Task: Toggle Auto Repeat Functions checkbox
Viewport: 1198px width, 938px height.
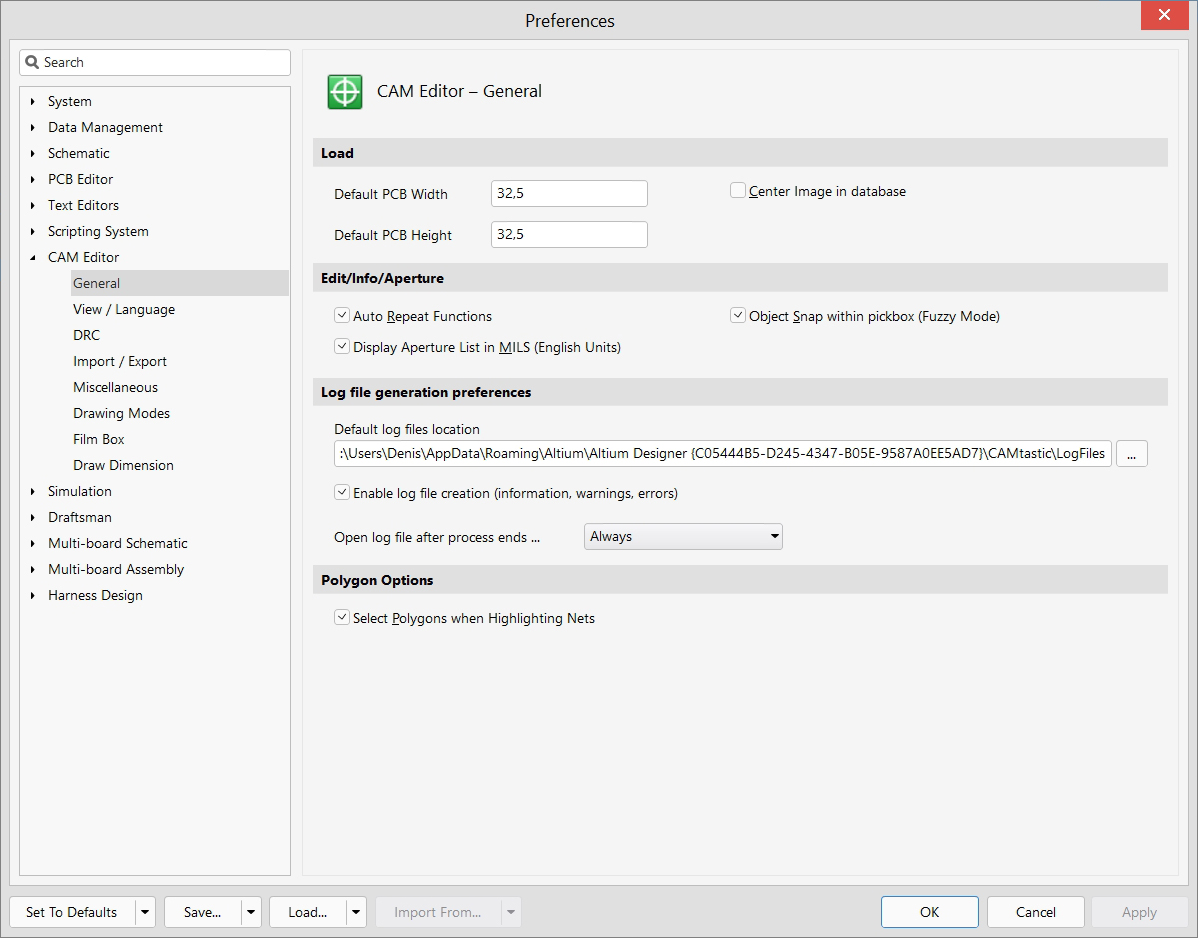Action: click(x=342, y=315)
